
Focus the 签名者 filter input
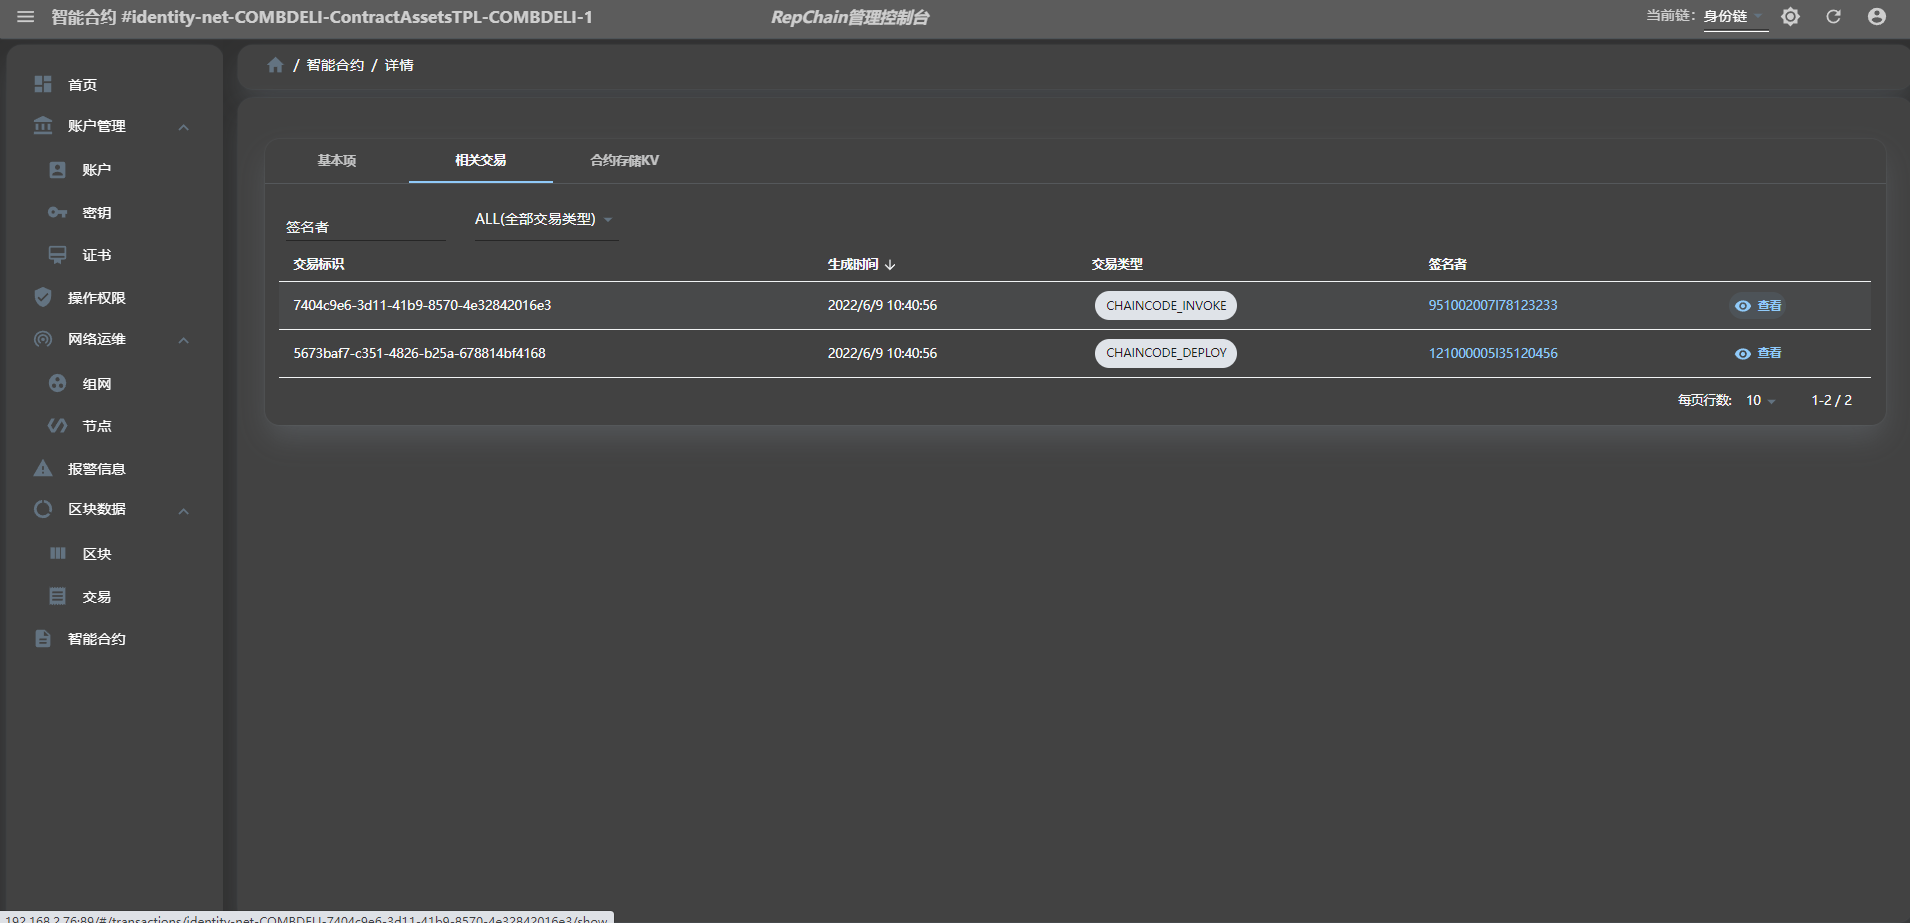[x=365, y=227]
